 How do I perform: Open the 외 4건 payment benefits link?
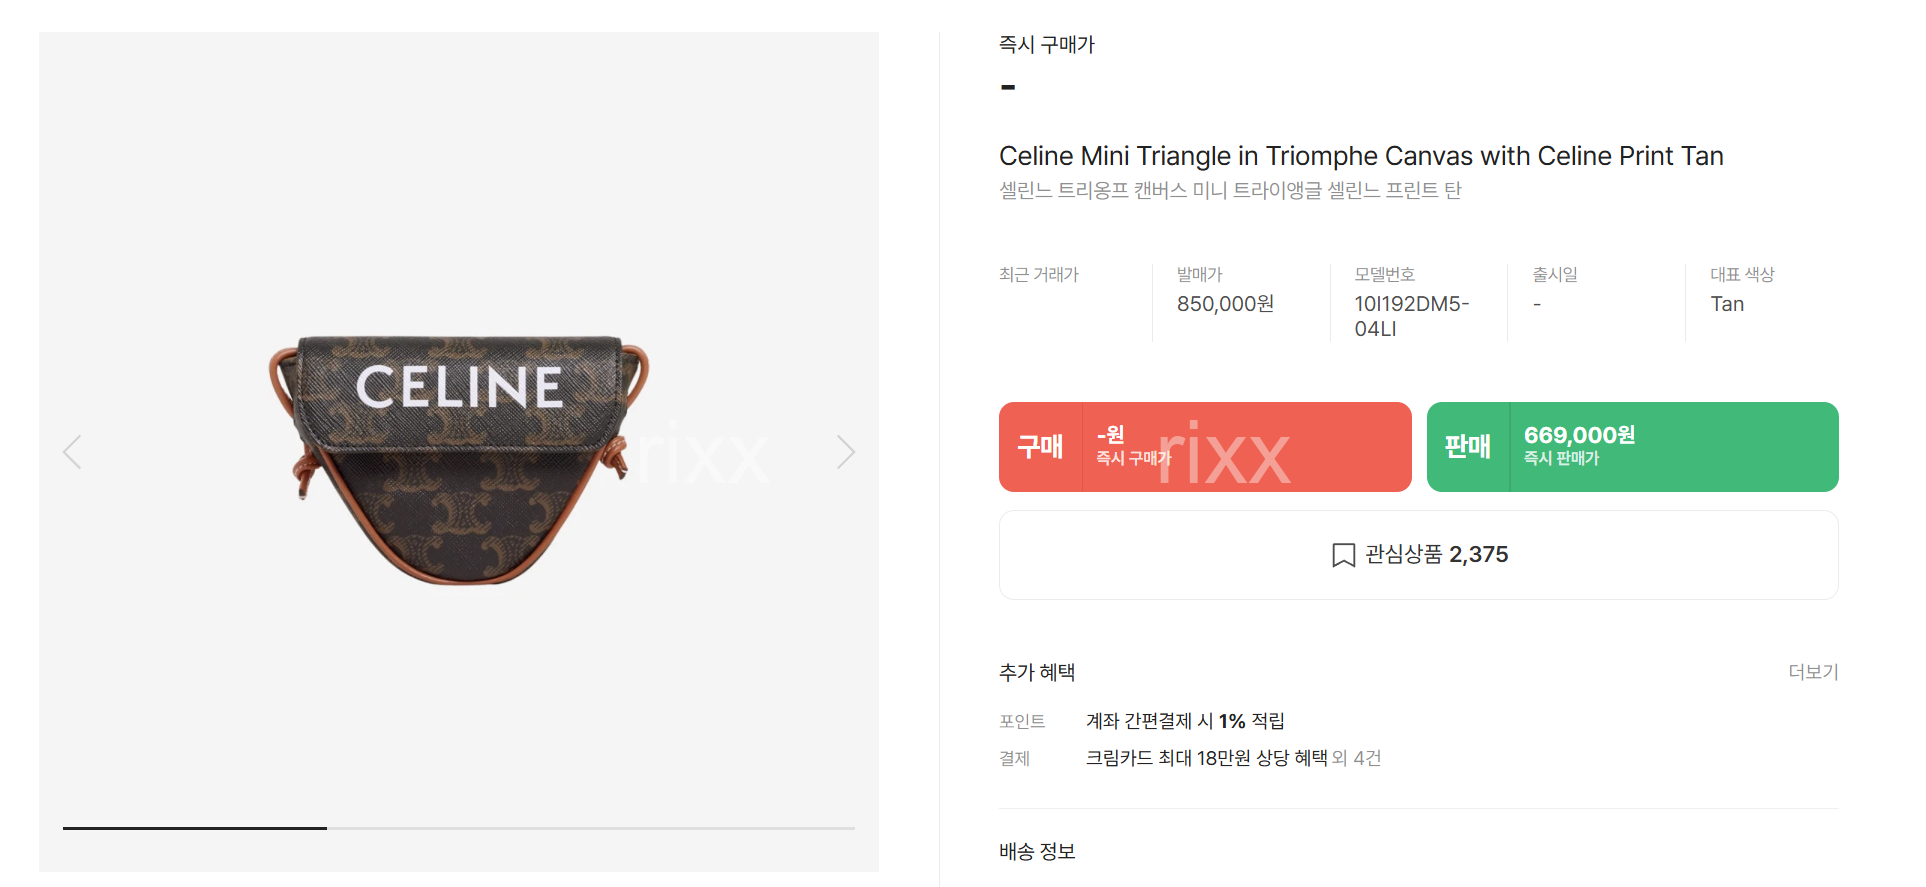point(1356,758)
